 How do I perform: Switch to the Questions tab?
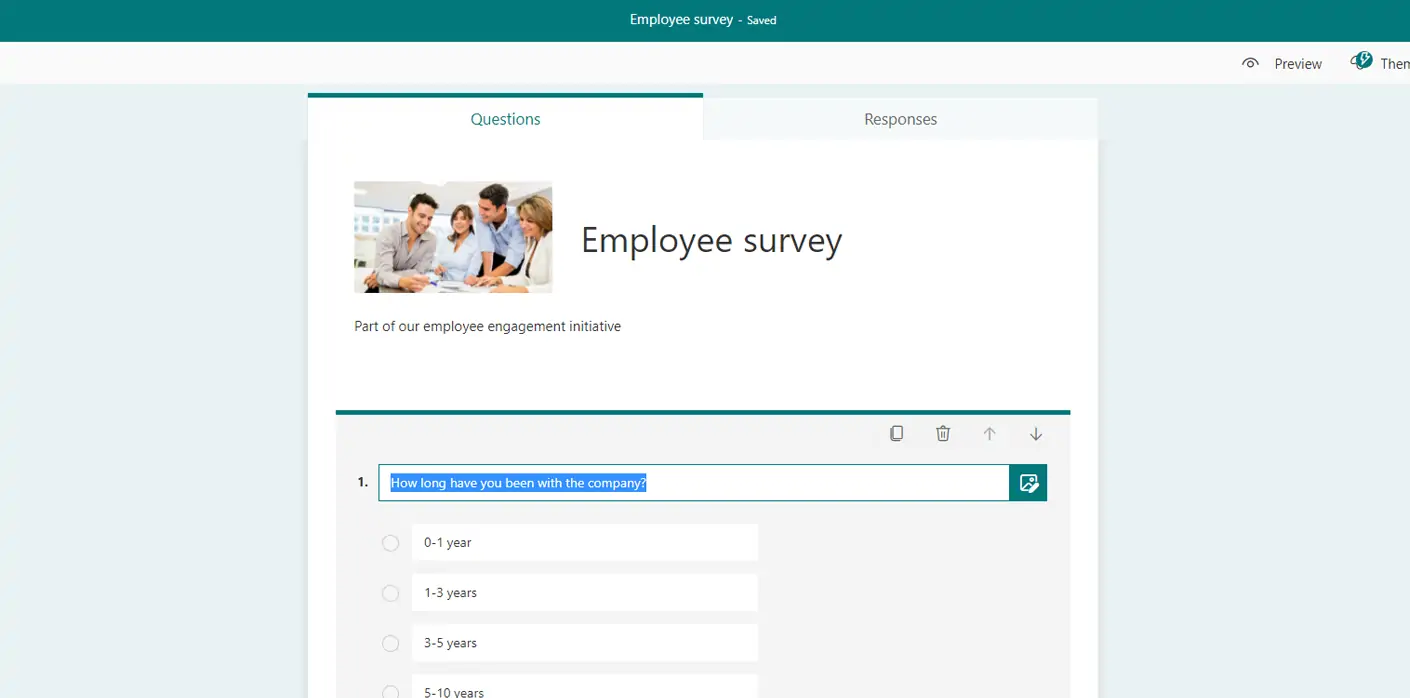(505, 118)
